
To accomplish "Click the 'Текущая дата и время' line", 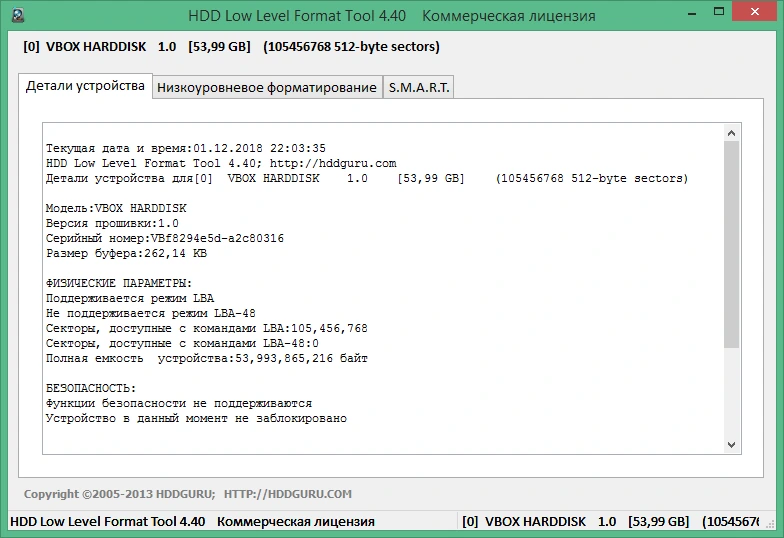I will 186,148.
